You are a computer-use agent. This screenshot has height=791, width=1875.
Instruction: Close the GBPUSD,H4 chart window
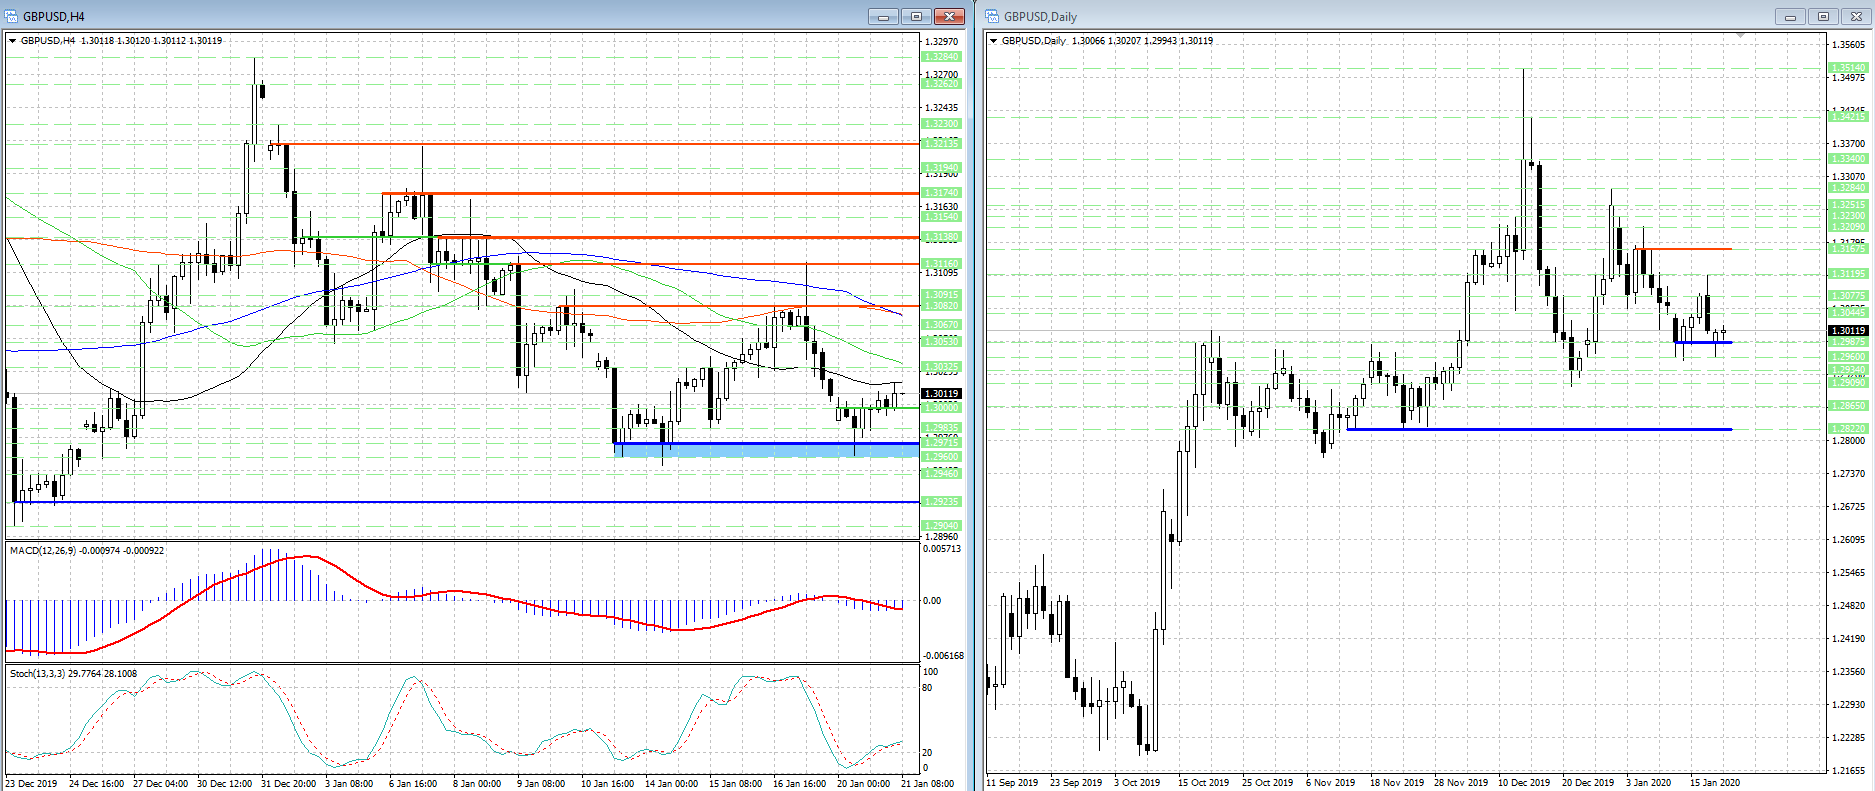click(x=950, y=16)
